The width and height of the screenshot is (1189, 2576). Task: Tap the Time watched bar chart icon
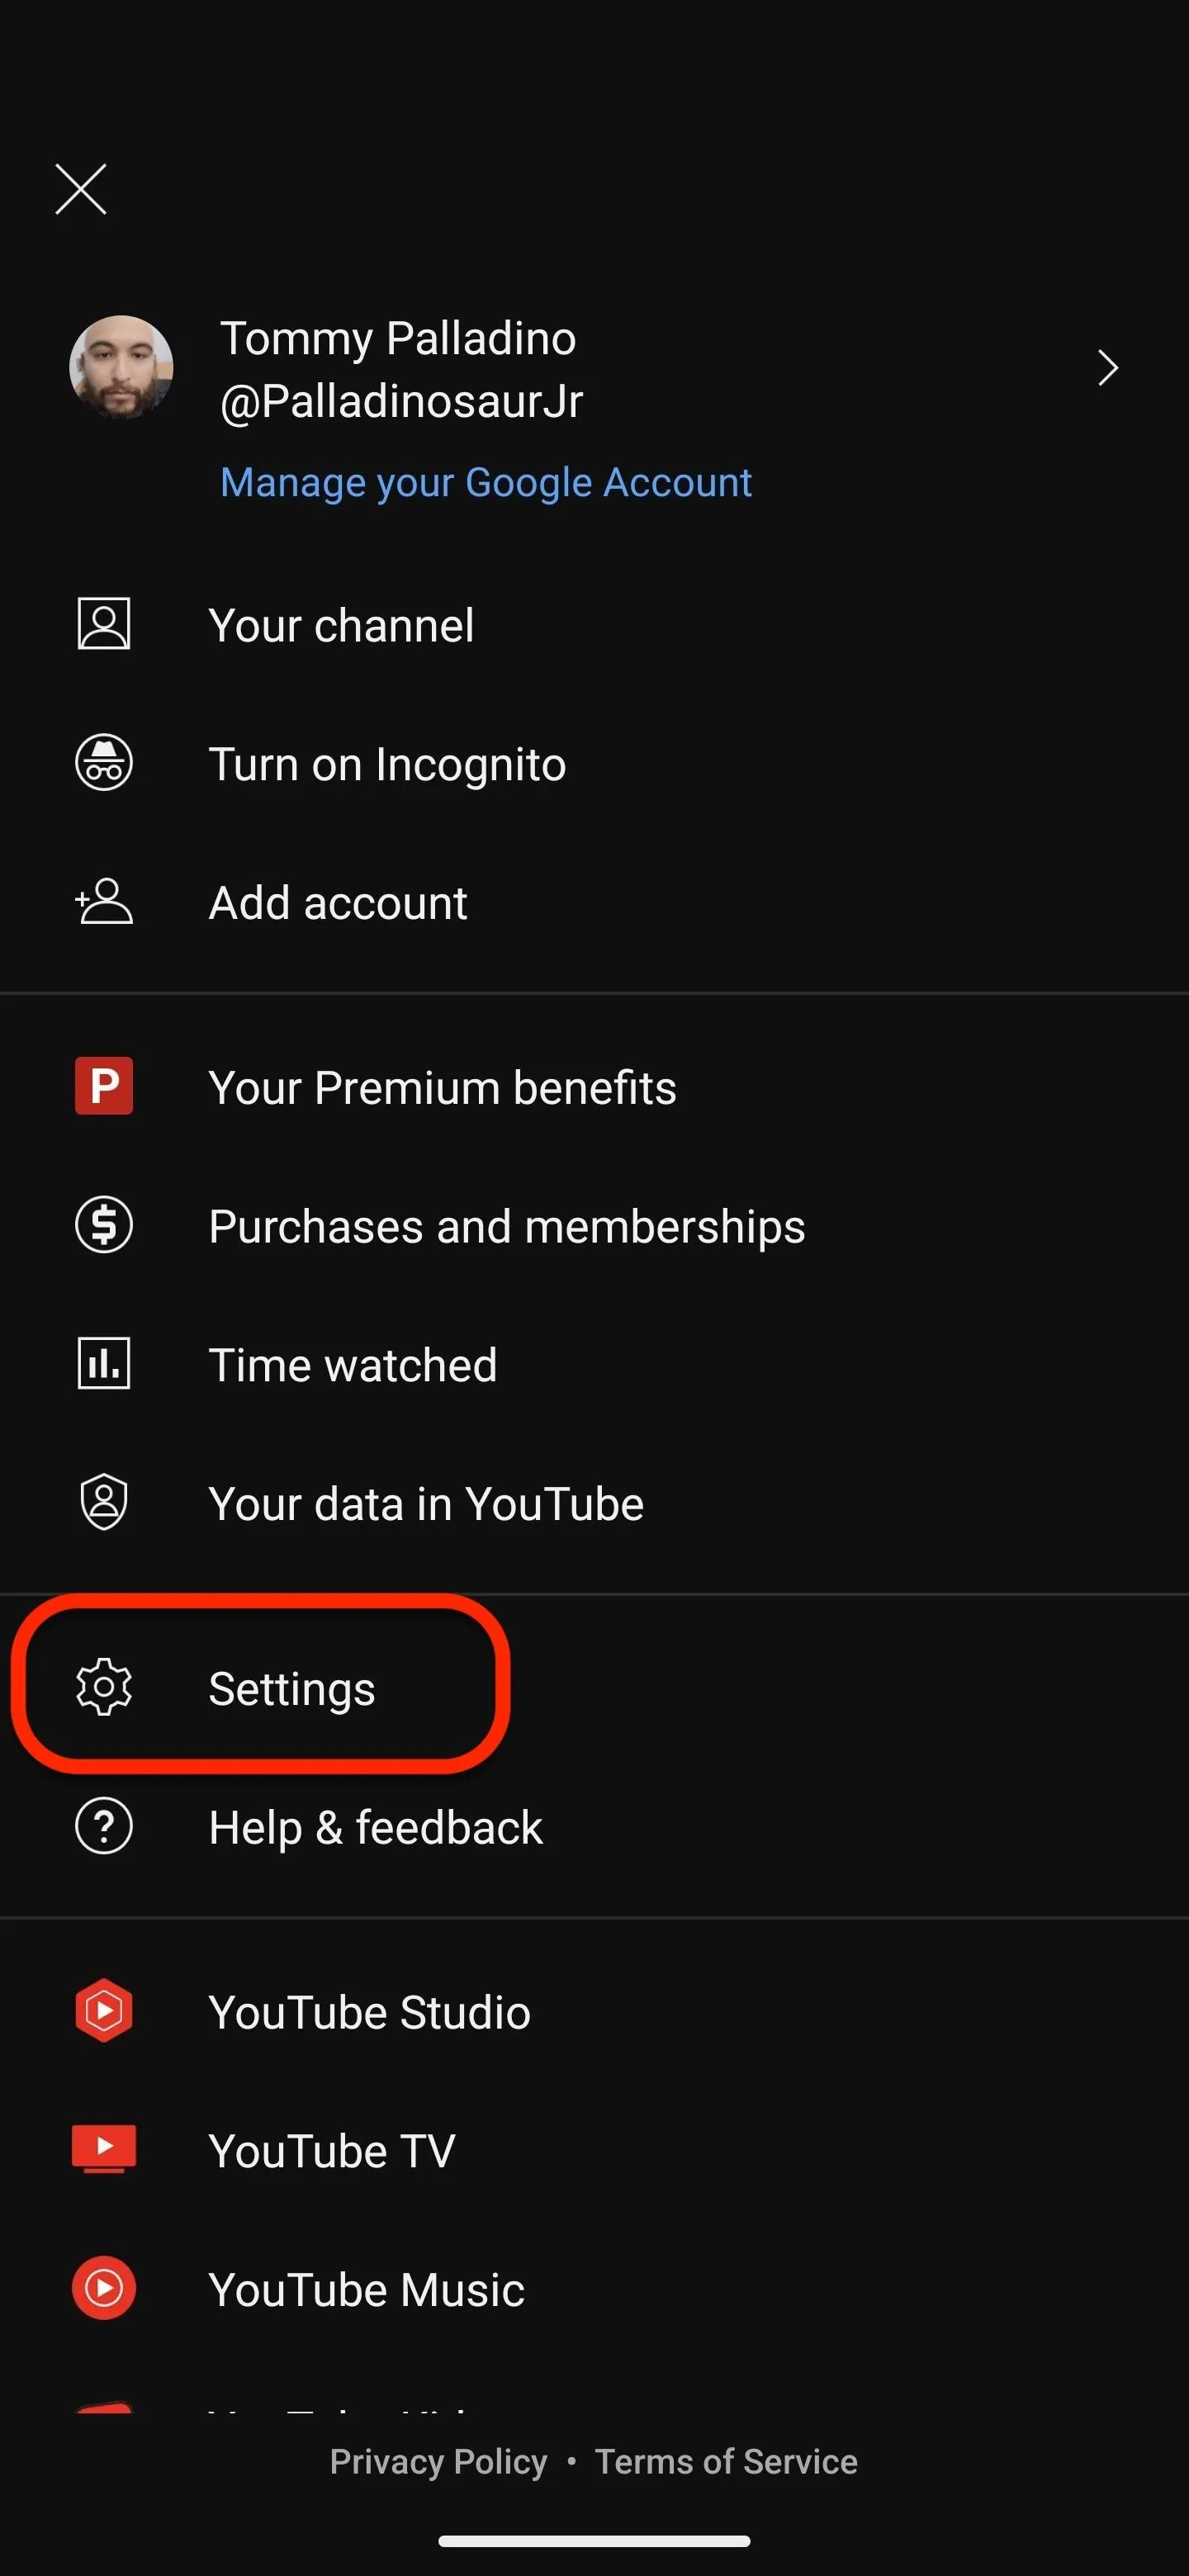104,1363
